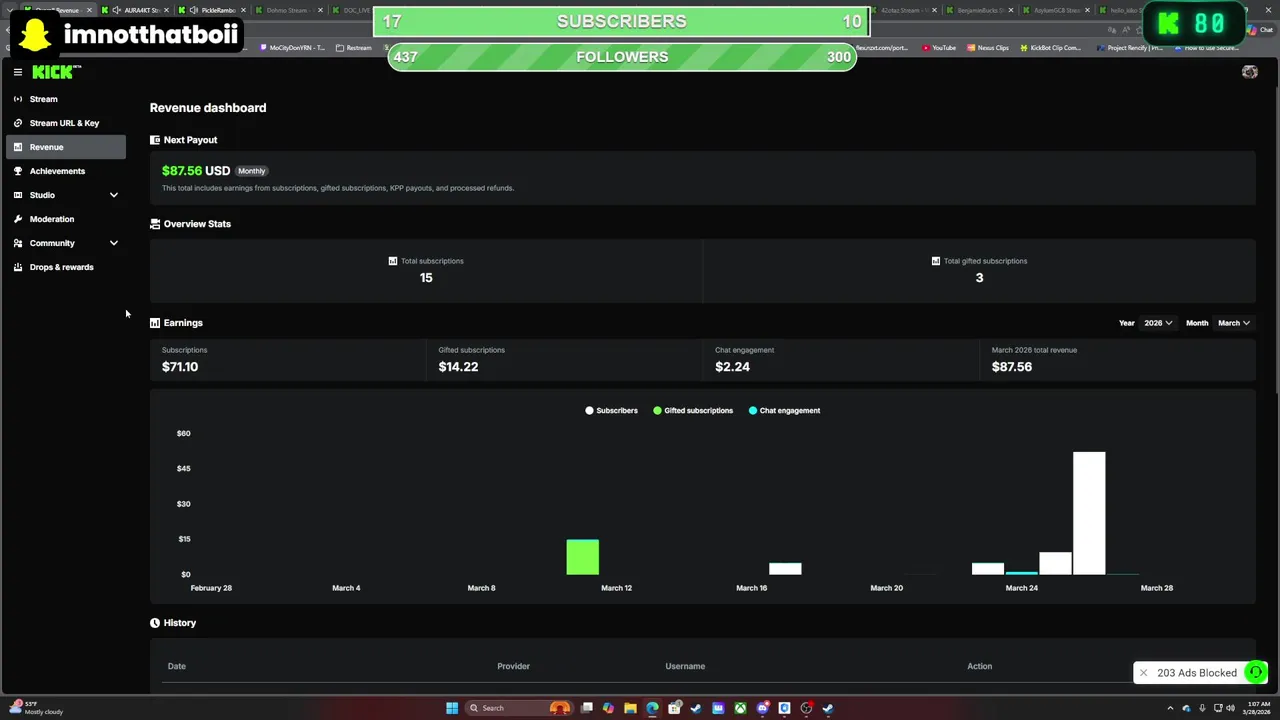This screenshot has height=720, width=1280.
Task: Select Revenue in the sidebar
Action: (66, 147)
